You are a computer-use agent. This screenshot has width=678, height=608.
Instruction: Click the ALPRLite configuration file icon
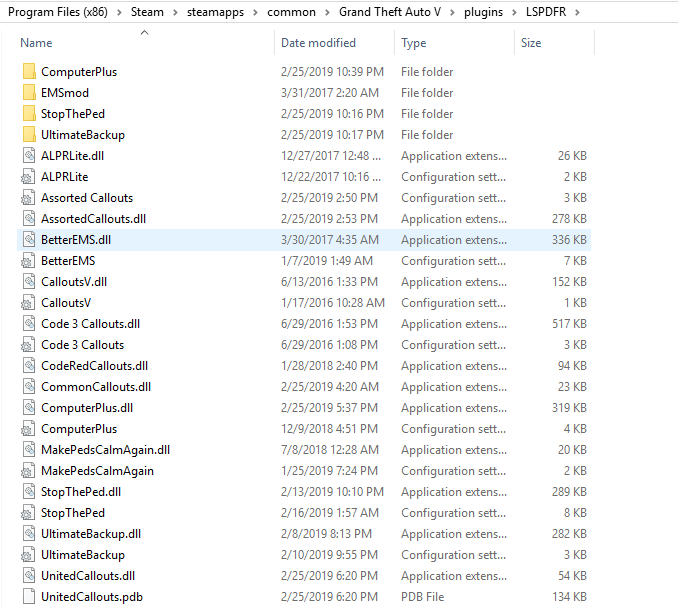[x=28, y=177]
